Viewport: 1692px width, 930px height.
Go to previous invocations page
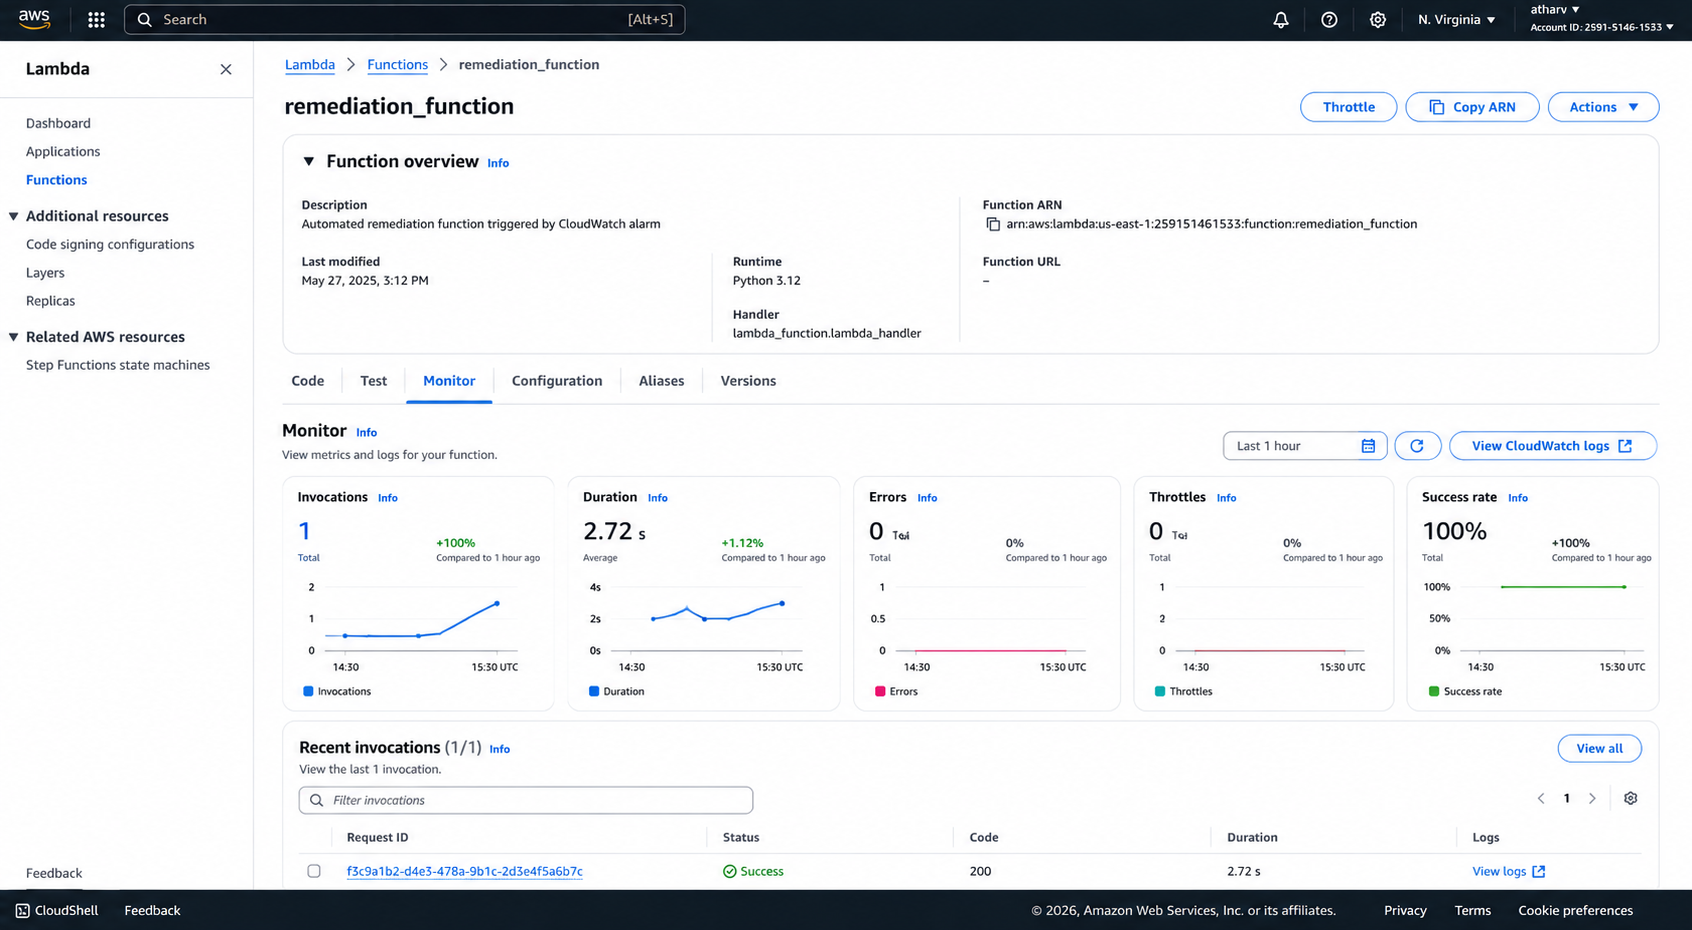point(1541,798)
